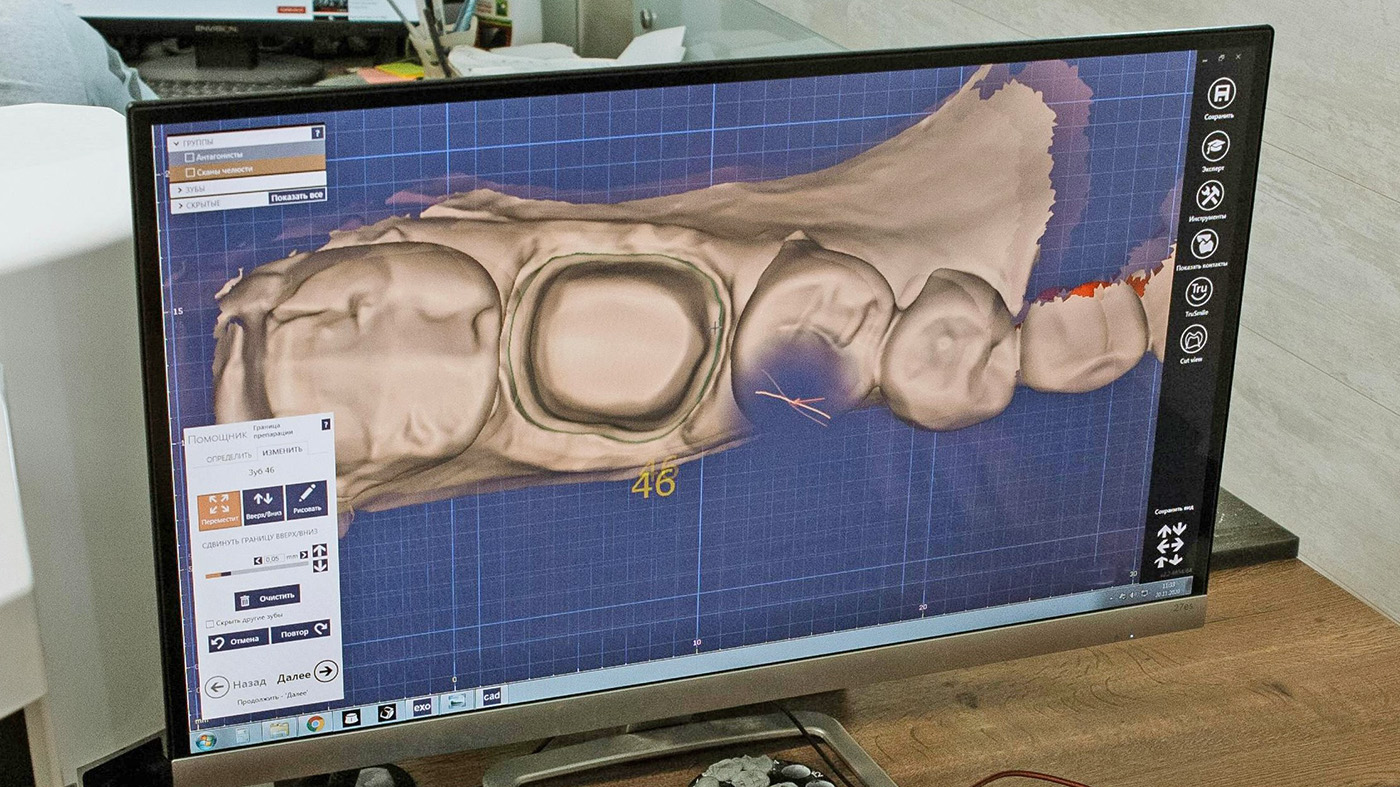1400x787 pixels.
Task: Select the Переместить (Move) tool
Action: coord(219,510)
